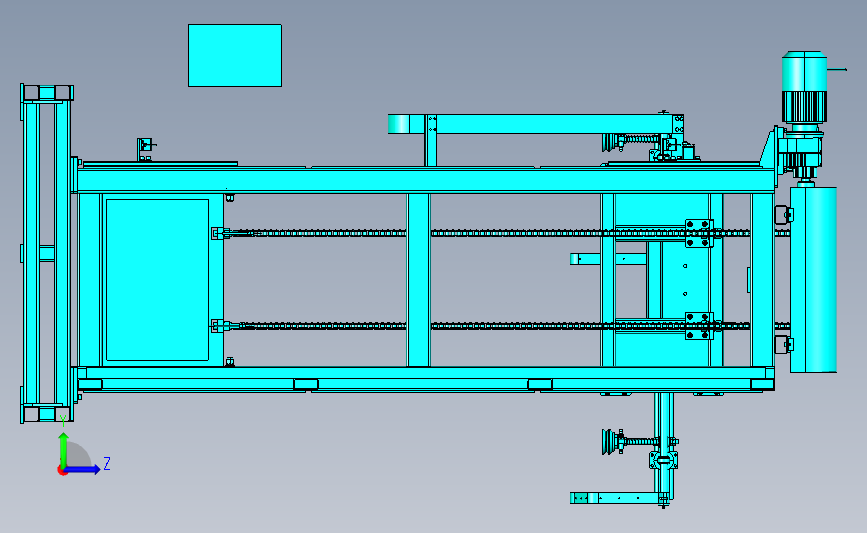This screenshot has width=867, height=533.
Task: Click the "Z" axis label
Action: [107, 463]
